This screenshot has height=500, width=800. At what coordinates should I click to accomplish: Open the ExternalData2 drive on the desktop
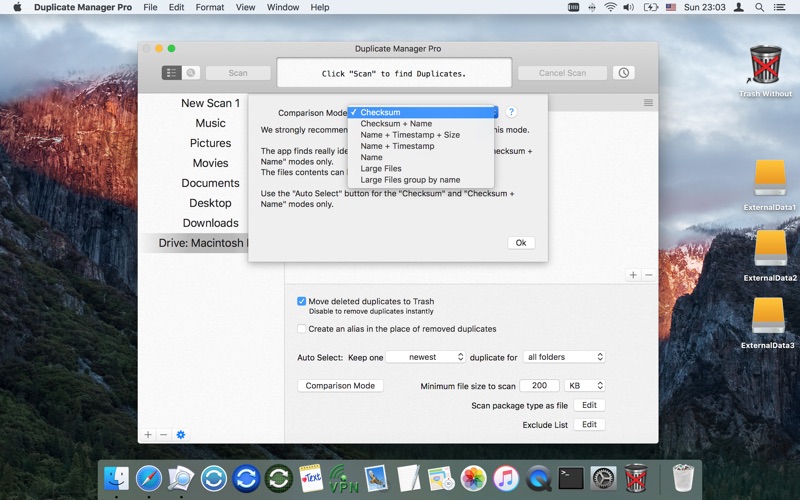tap(770, 249)
